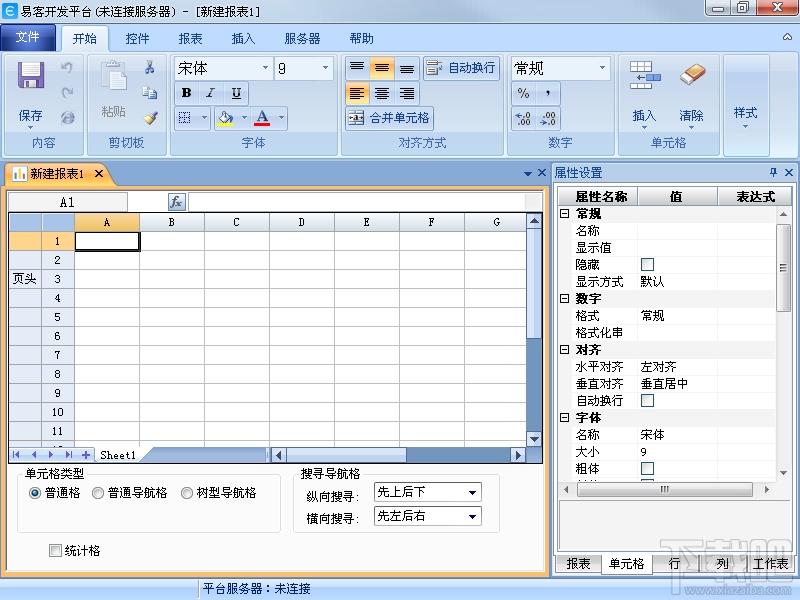Pin the 属性设置 panel
This screenshot has height=600, width=800.
[x=773, y=172]
